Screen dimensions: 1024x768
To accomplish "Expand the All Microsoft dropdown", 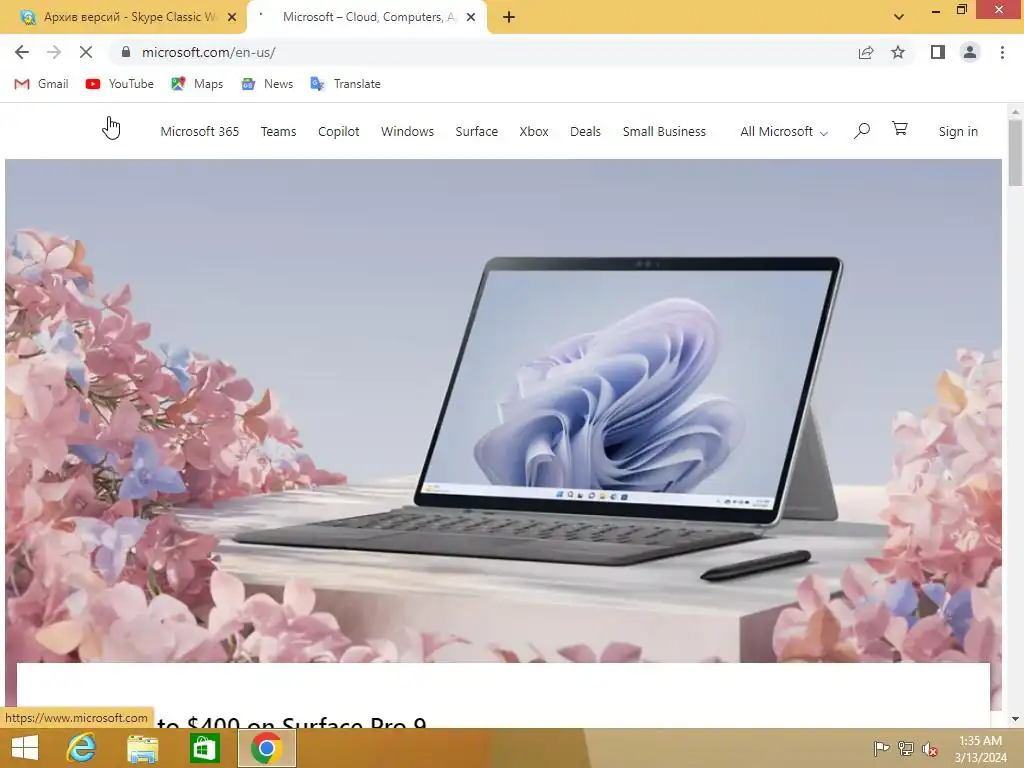I will [784, 131].
